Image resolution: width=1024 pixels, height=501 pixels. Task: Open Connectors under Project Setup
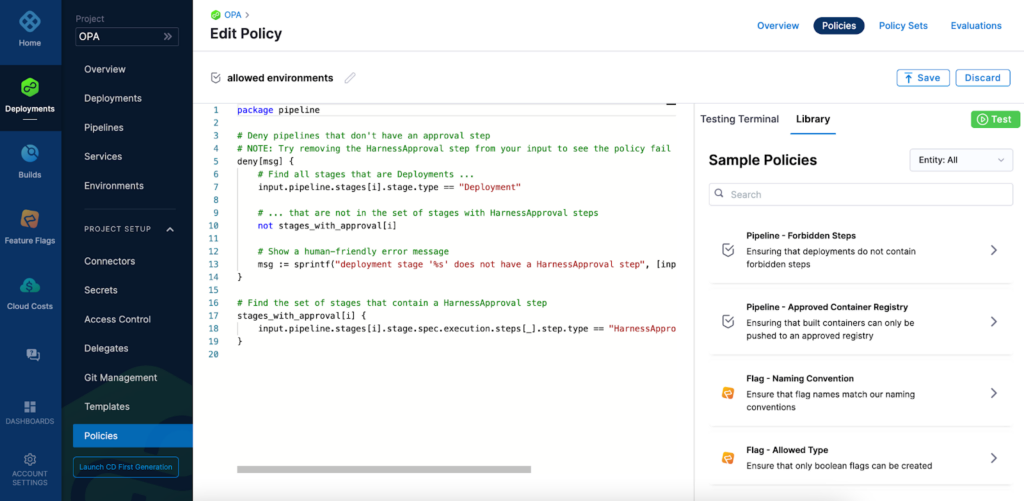[x=109, y=261]
